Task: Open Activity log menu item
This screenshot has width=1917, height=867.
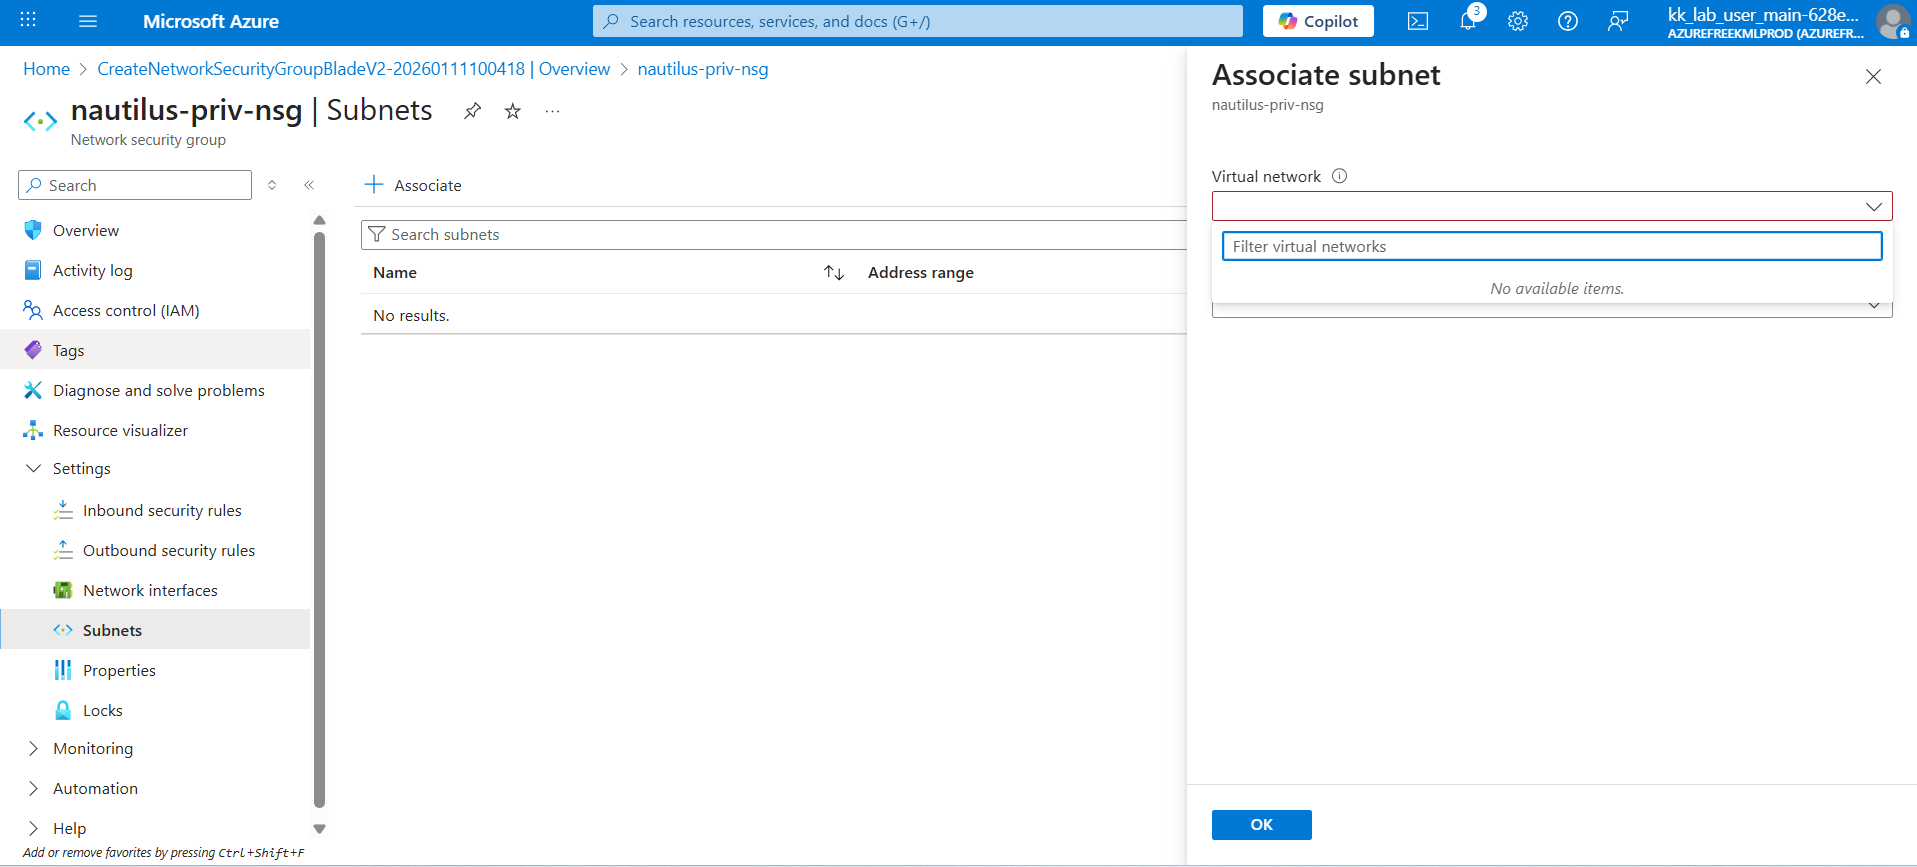Action: point(92,270)
